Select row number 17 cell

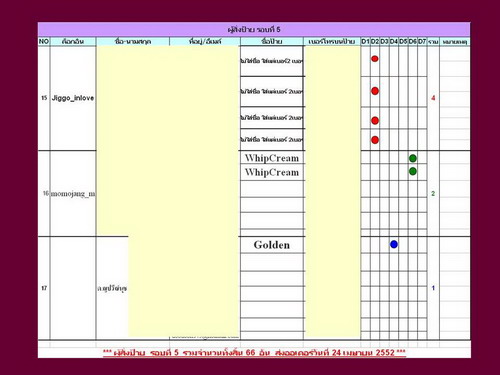point(44,288)
